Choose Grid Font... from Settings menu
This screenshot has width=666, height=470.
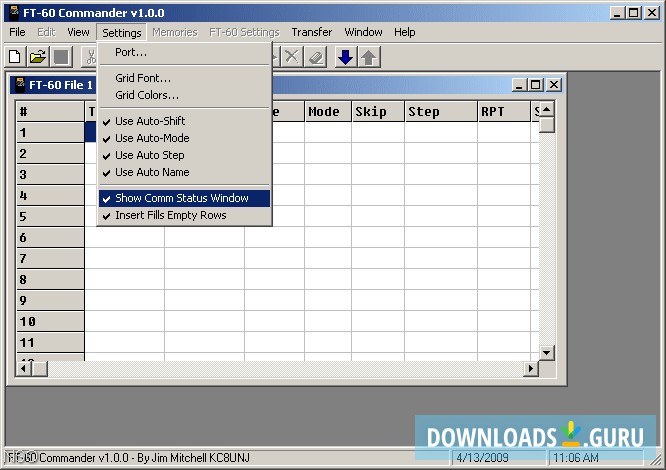click(184, 78)
